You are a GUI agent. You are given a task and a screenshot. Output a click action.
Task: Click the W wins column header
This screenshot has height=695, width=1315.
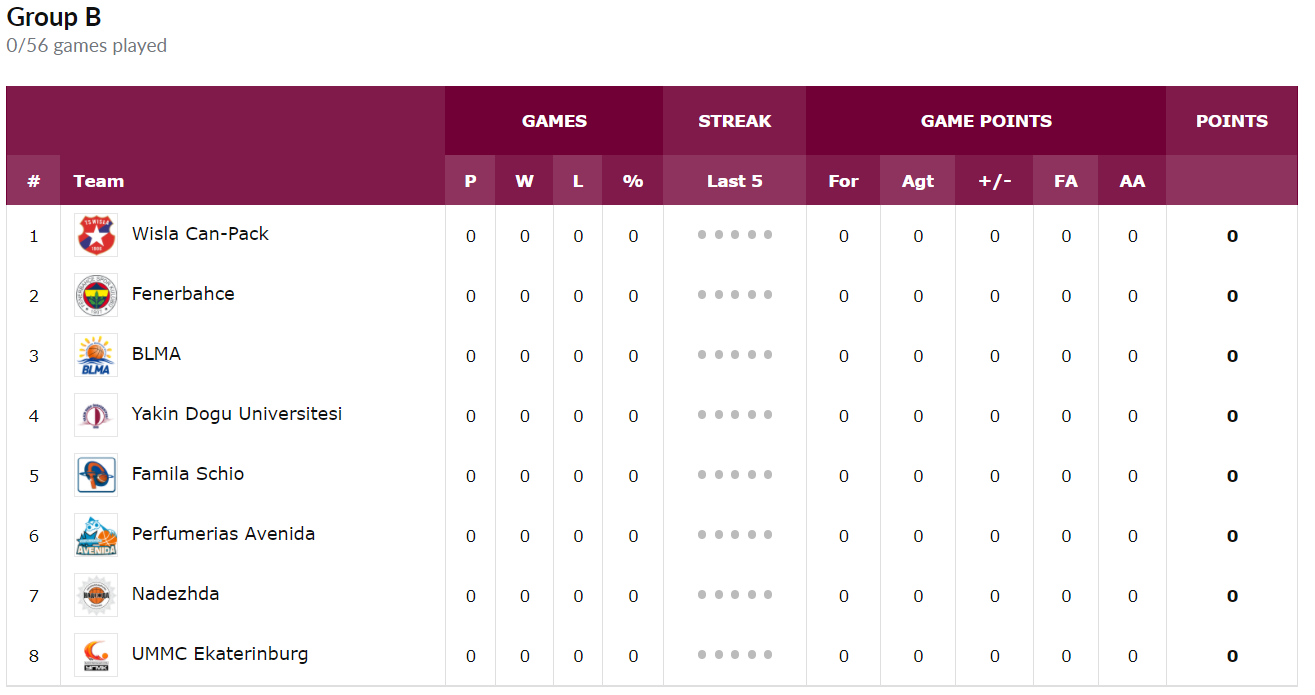point(525,181)
